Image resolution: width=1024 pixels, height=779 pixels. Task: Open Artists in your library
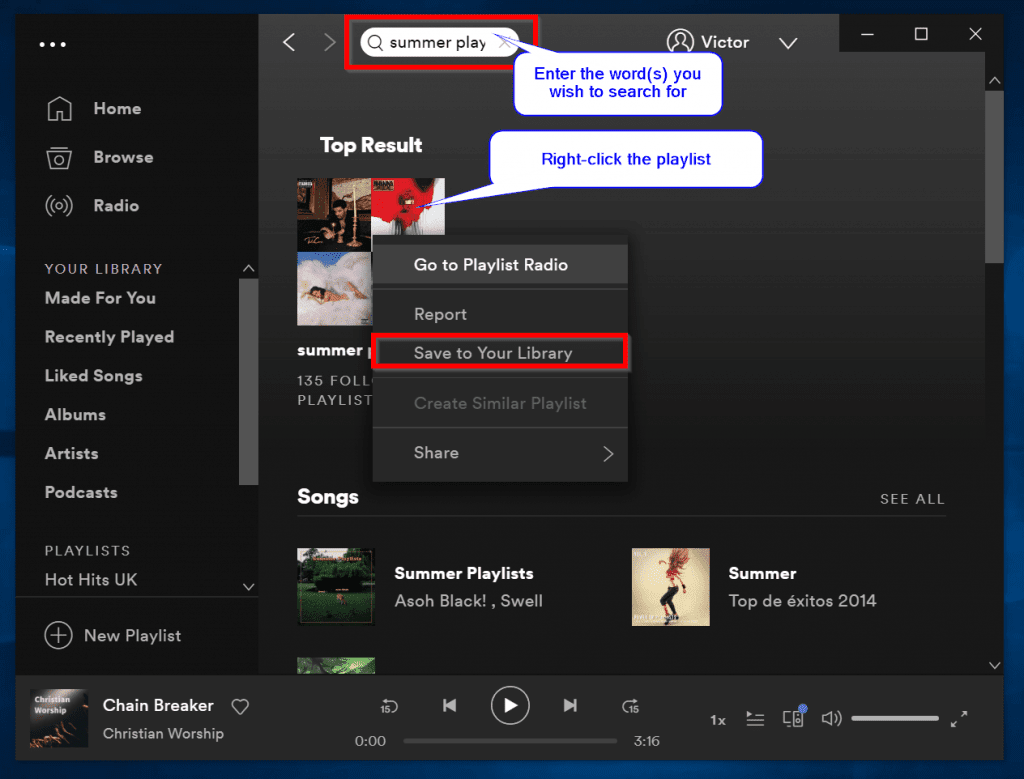coord(71,453)
